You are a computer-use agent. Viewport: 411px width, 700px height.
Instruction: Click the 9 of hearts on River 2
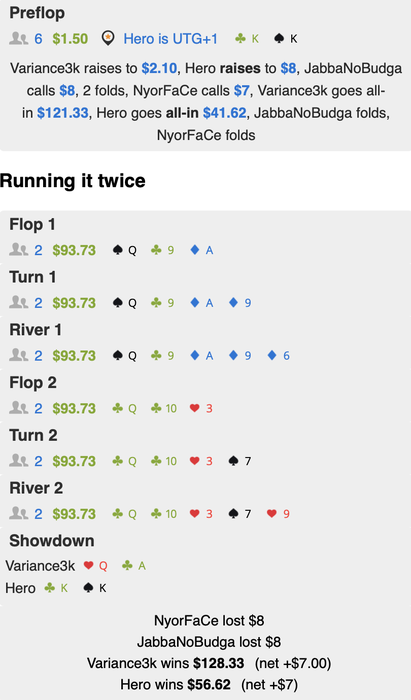tap(278, 514)
